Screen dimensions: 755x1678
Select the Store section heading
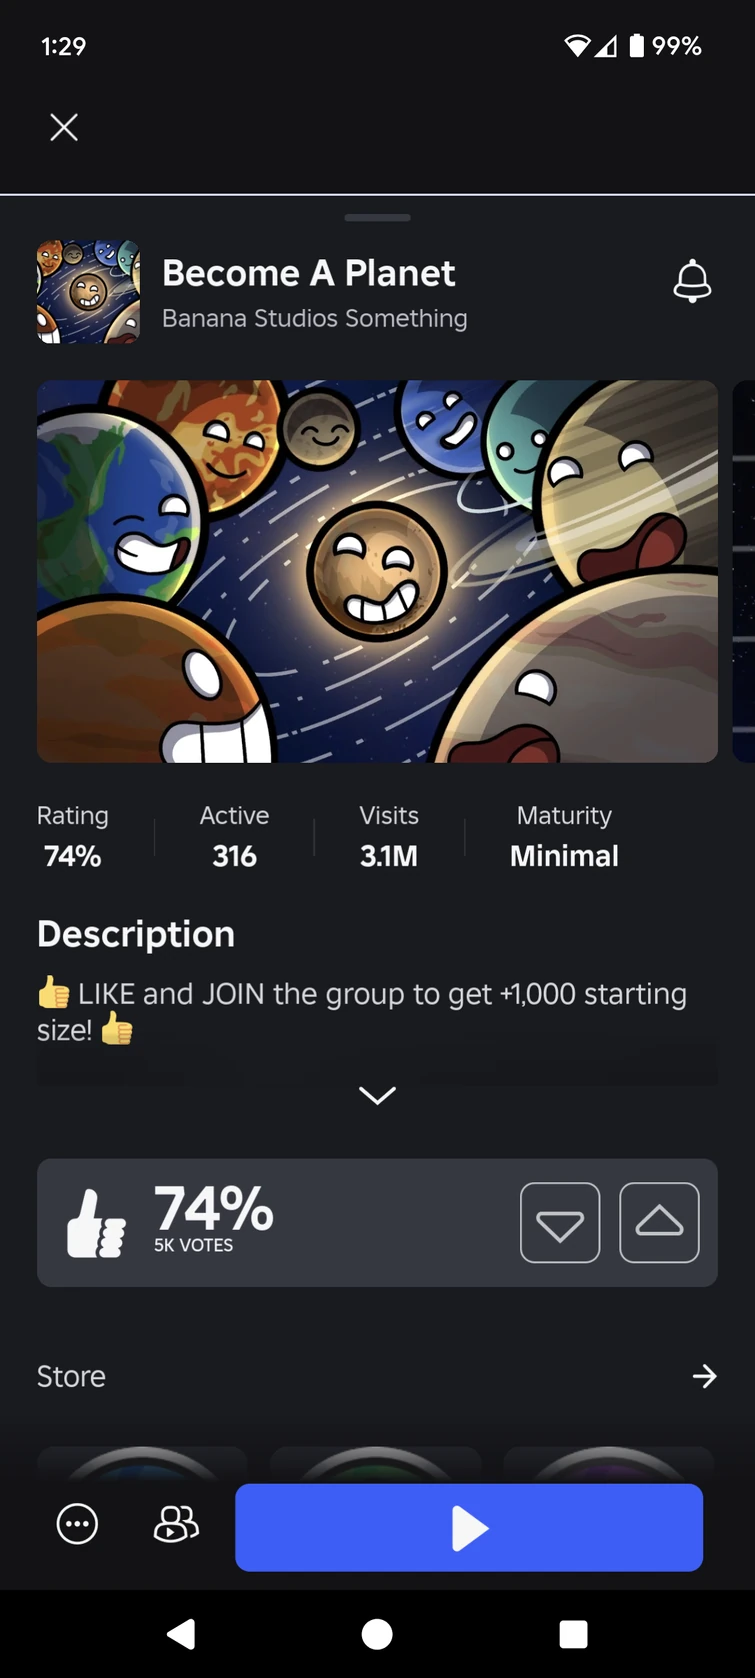tap(71, 1376)
